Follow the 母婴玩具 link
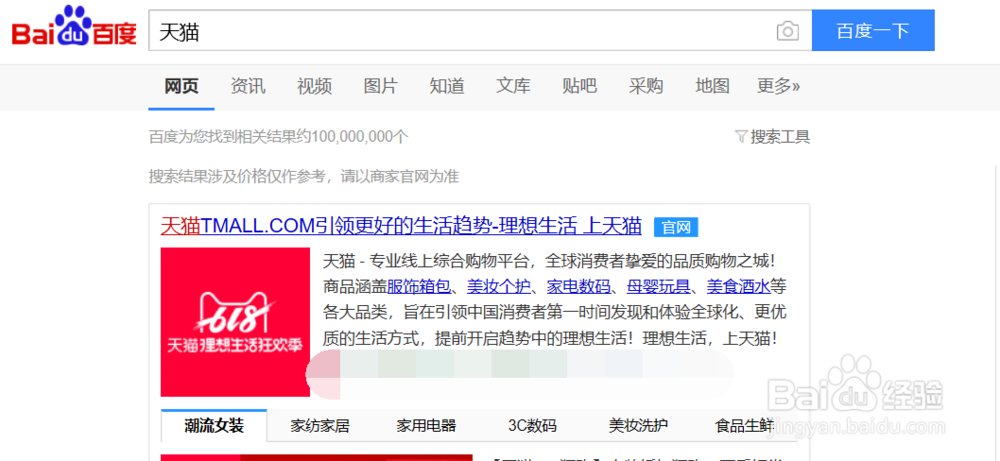This screenshot has width=1000, height=461. tap(658, 287)
